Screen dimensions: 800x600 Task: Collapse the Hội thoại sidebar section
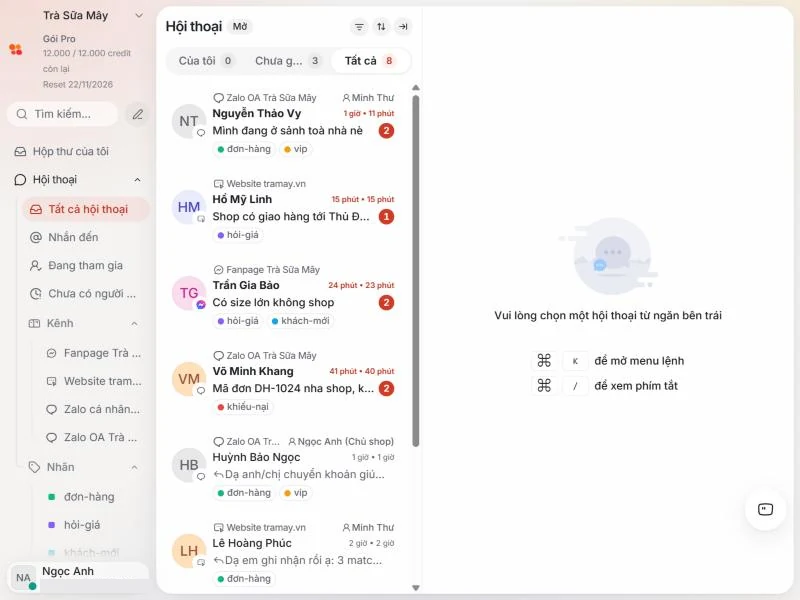pyautogui.click(x=137, y=180)
